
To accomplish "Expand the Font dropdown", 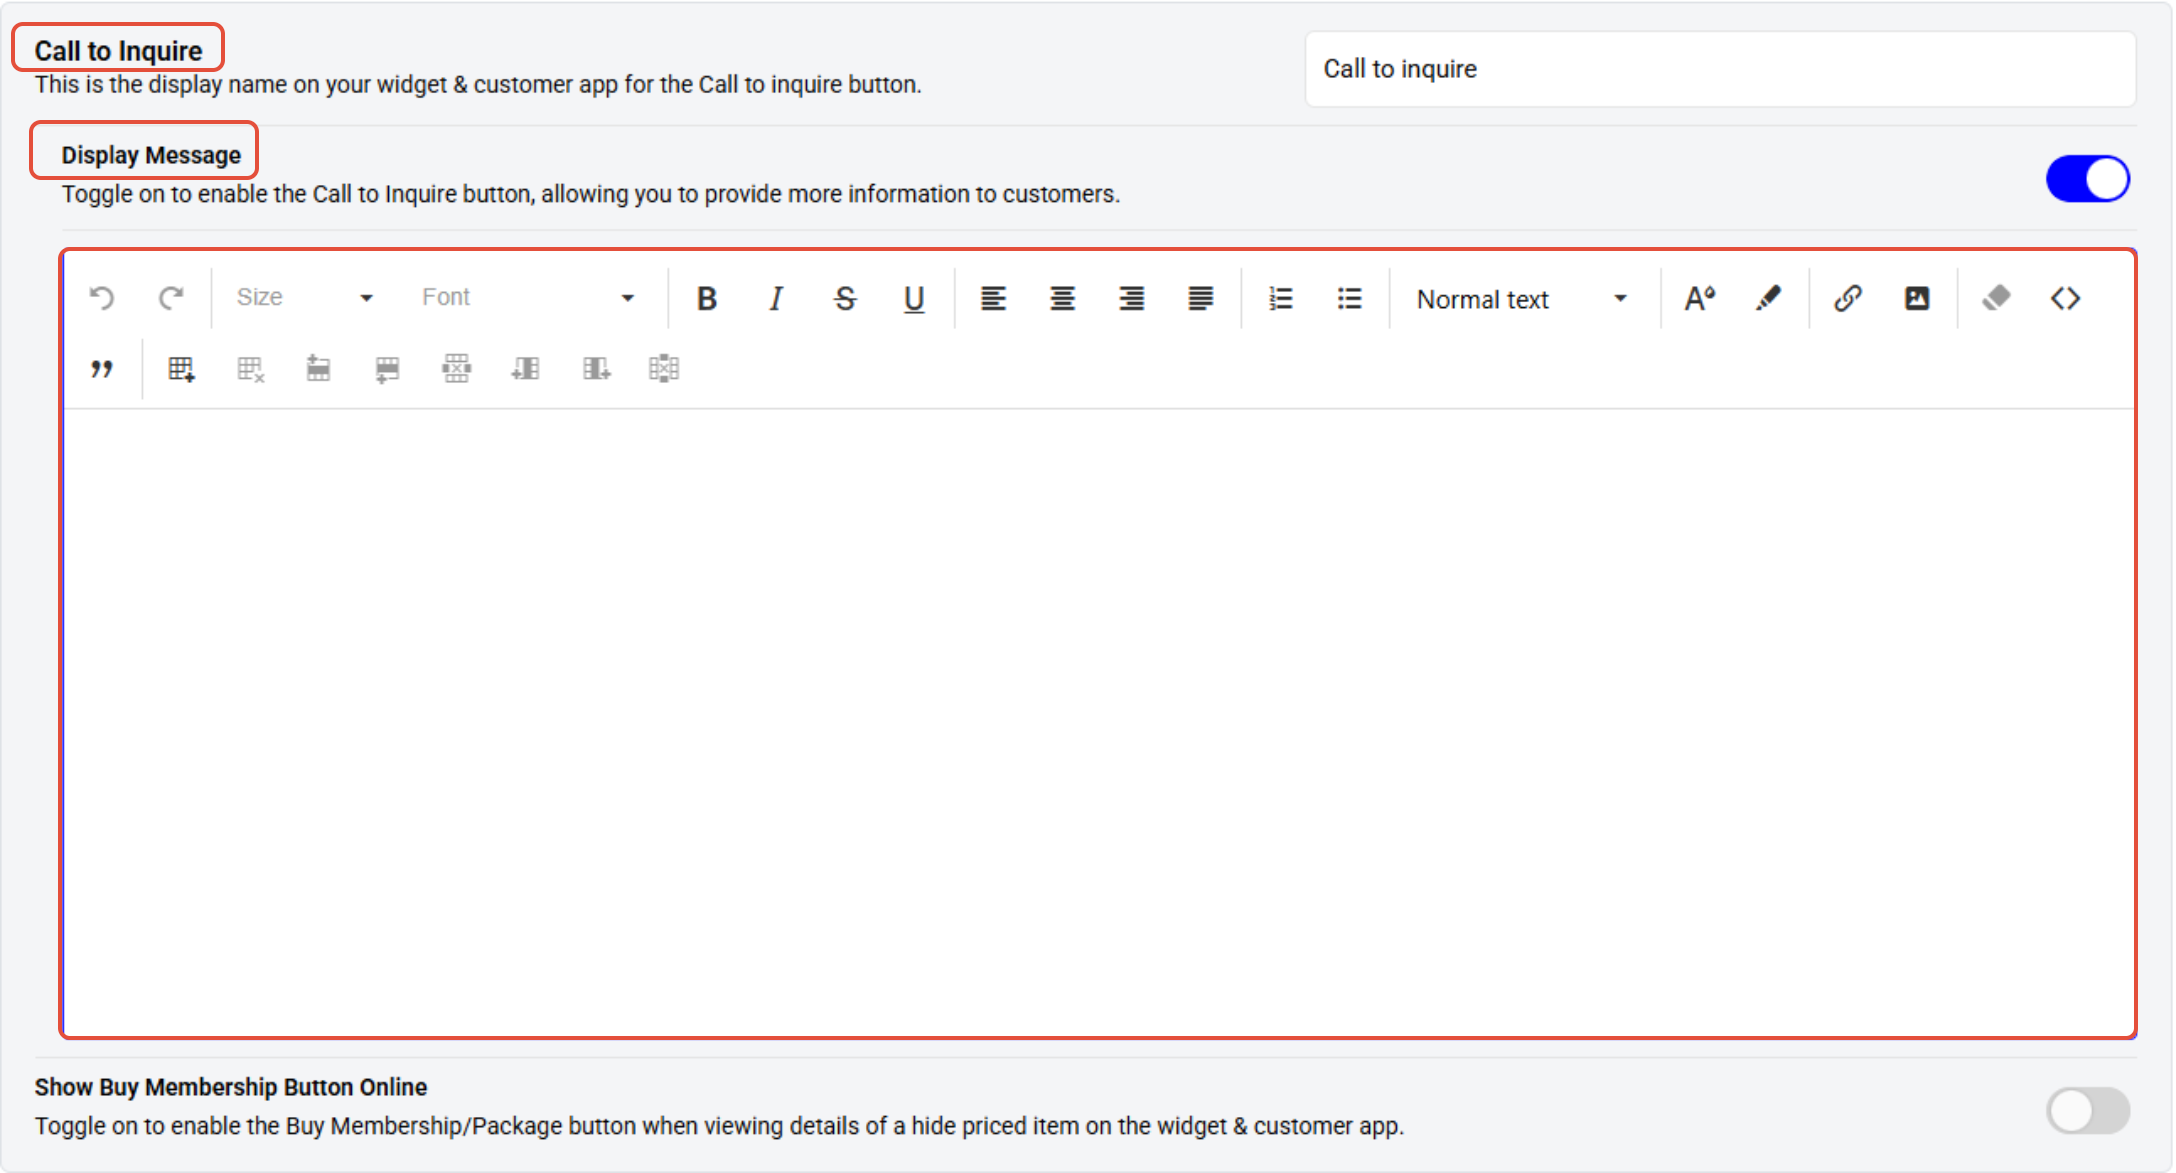I will point(527,298).
